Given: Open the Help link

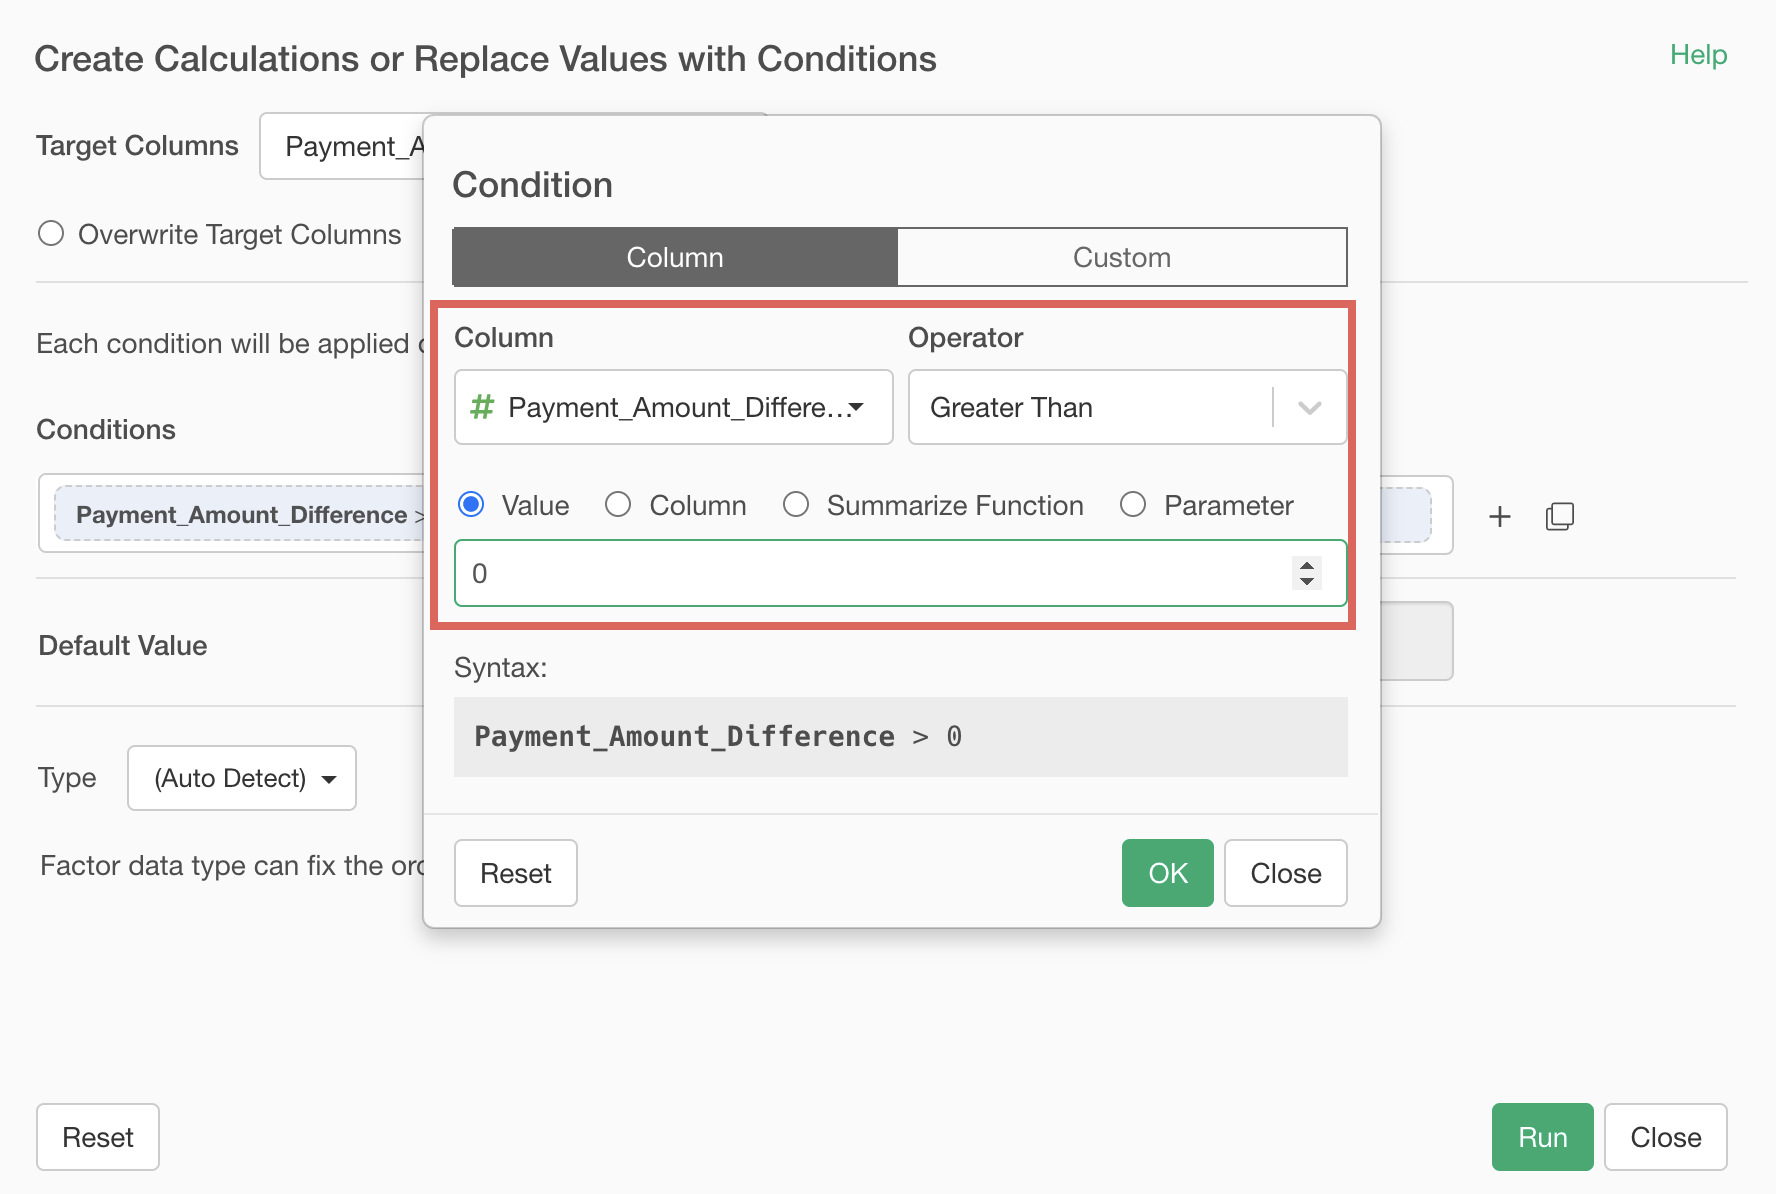Looking at the screenshot, I should pyautogui.click(x=1698, y=55).
